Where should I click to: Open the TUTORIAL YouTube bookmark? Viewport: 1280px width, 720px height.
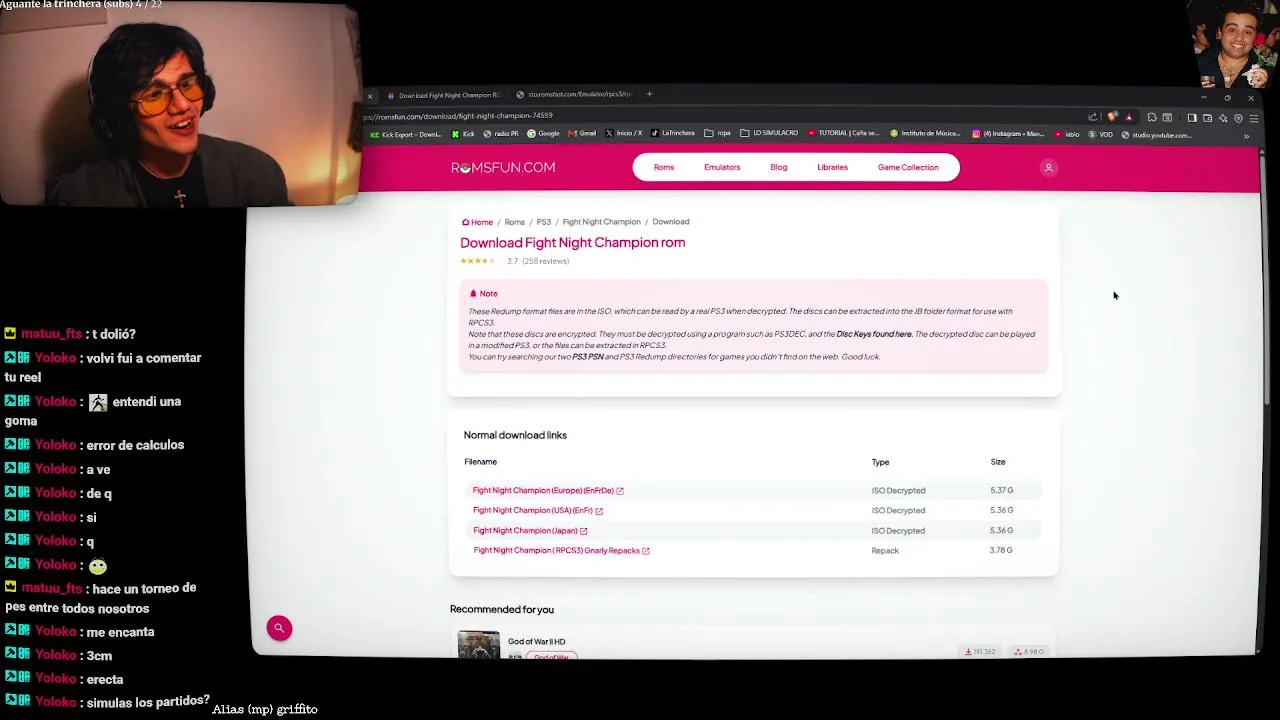(843, 134)
